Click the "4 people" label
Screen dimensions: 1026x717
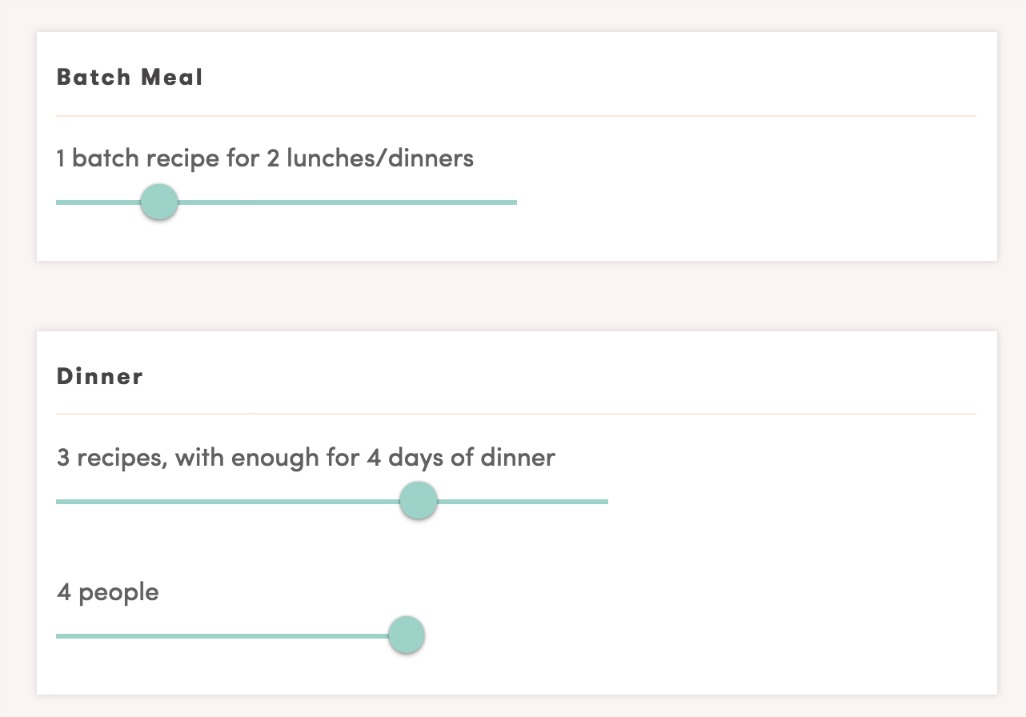107,592
